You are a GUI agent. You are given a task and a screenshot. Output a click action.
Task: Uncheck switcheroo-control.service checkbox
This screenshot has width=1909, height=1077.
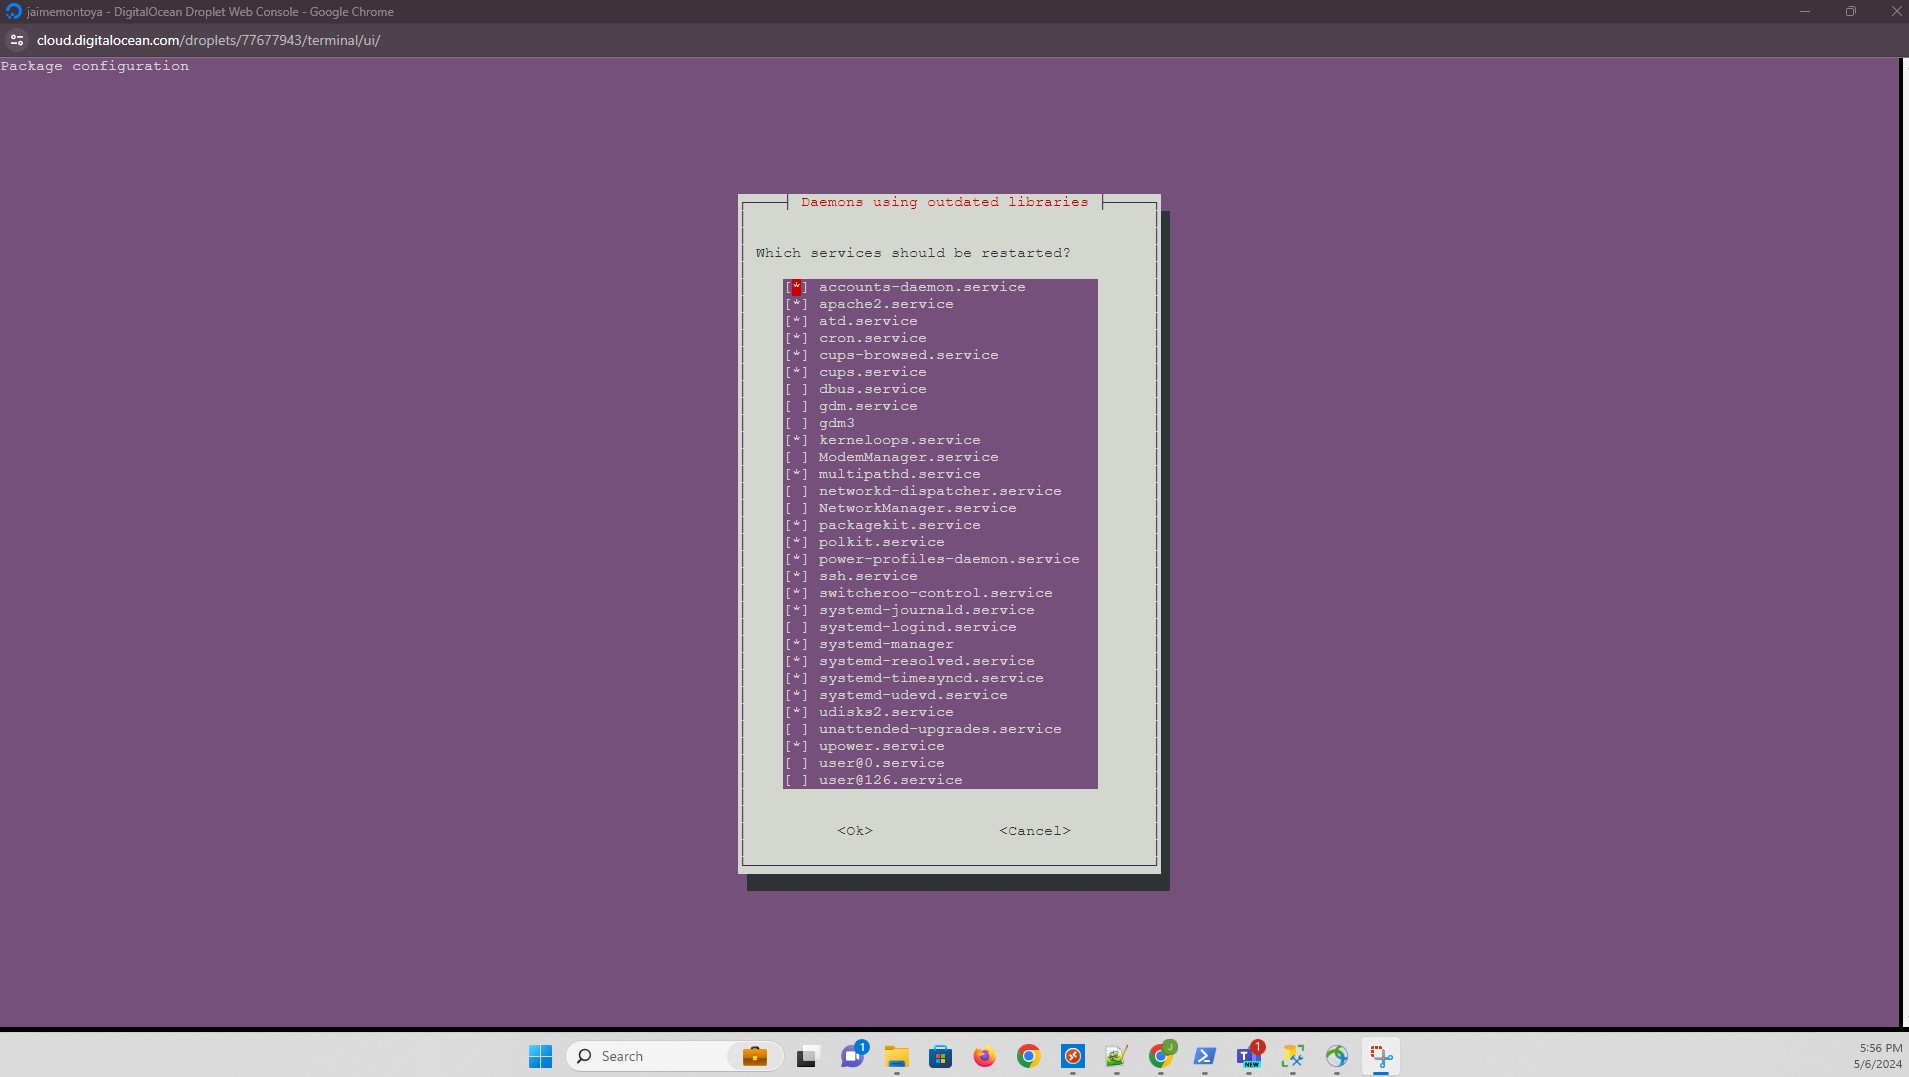(x=796, y=593)
